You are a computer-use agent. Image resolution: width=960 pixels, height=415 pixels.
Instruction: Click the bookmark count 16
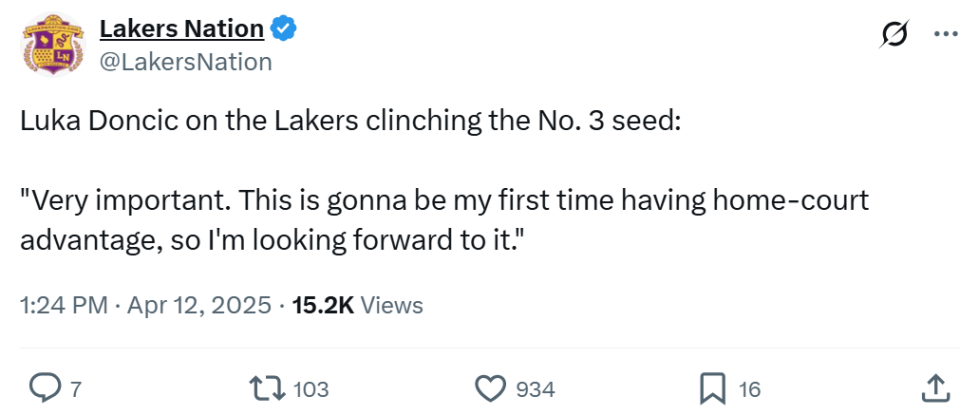749,389
